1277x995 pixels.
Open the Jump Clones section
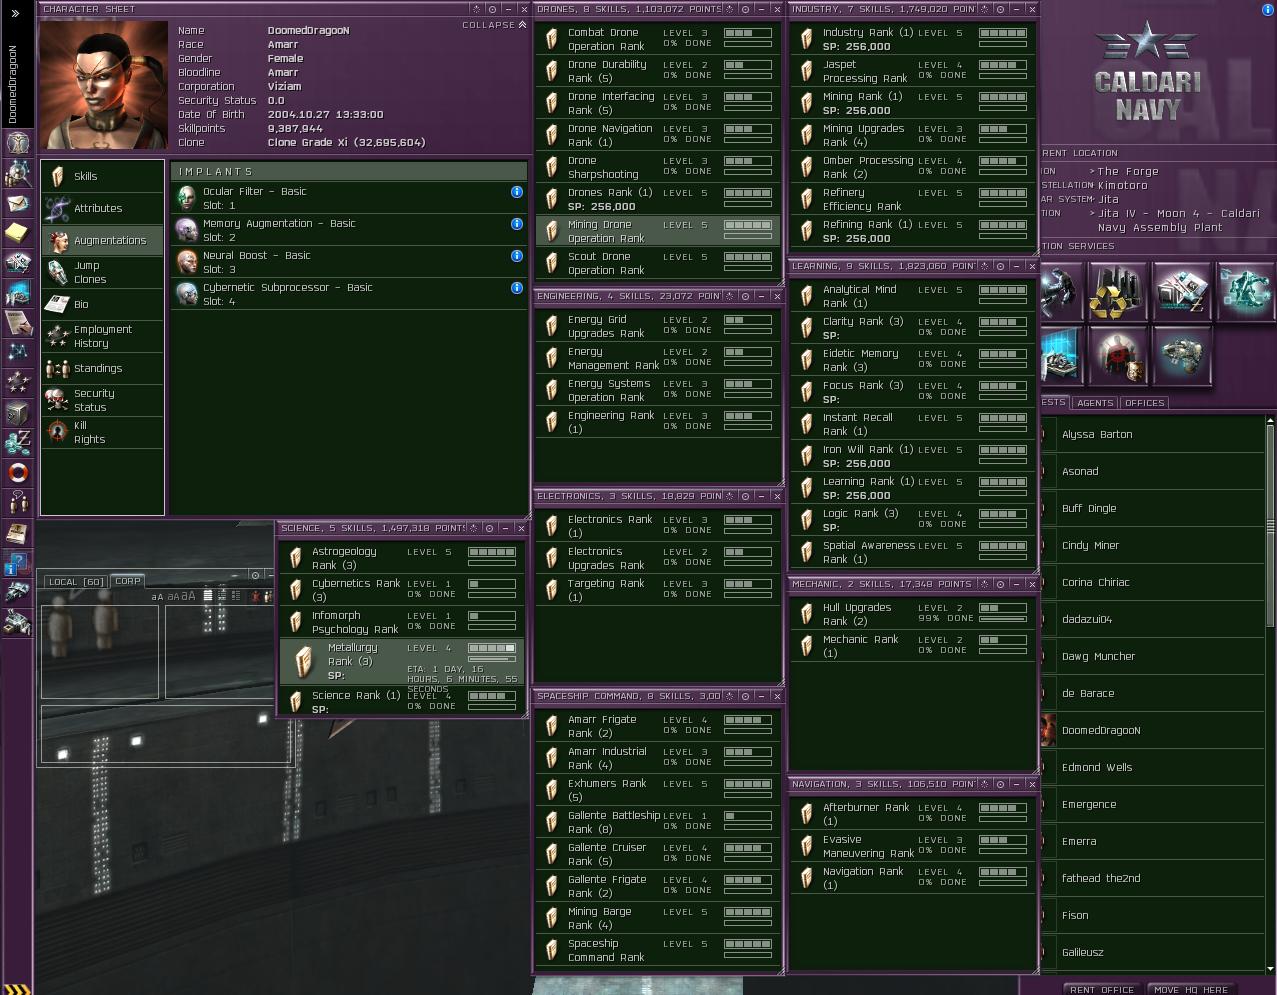[x=102, y=272]
